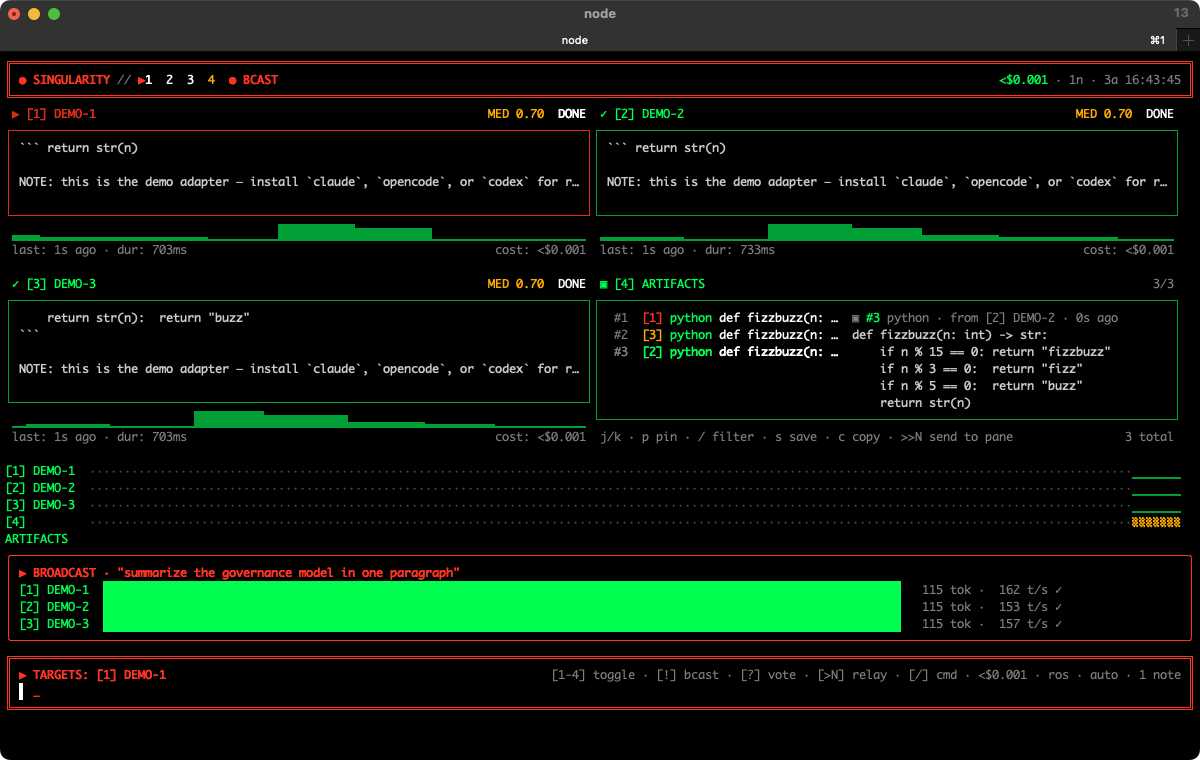Image resolution: width=1200 pixels, height=760 pixels.
Task: Click the '[>N] relay' hint
Action: (x=853, y=675)
